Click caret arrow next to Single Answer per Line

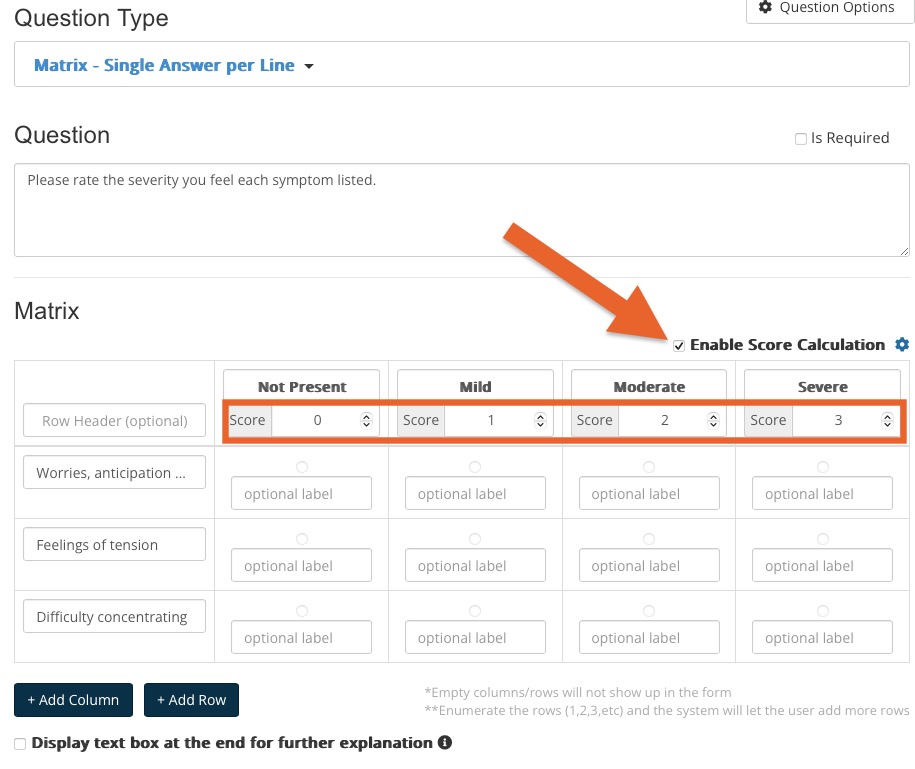[x=309, y=66]
